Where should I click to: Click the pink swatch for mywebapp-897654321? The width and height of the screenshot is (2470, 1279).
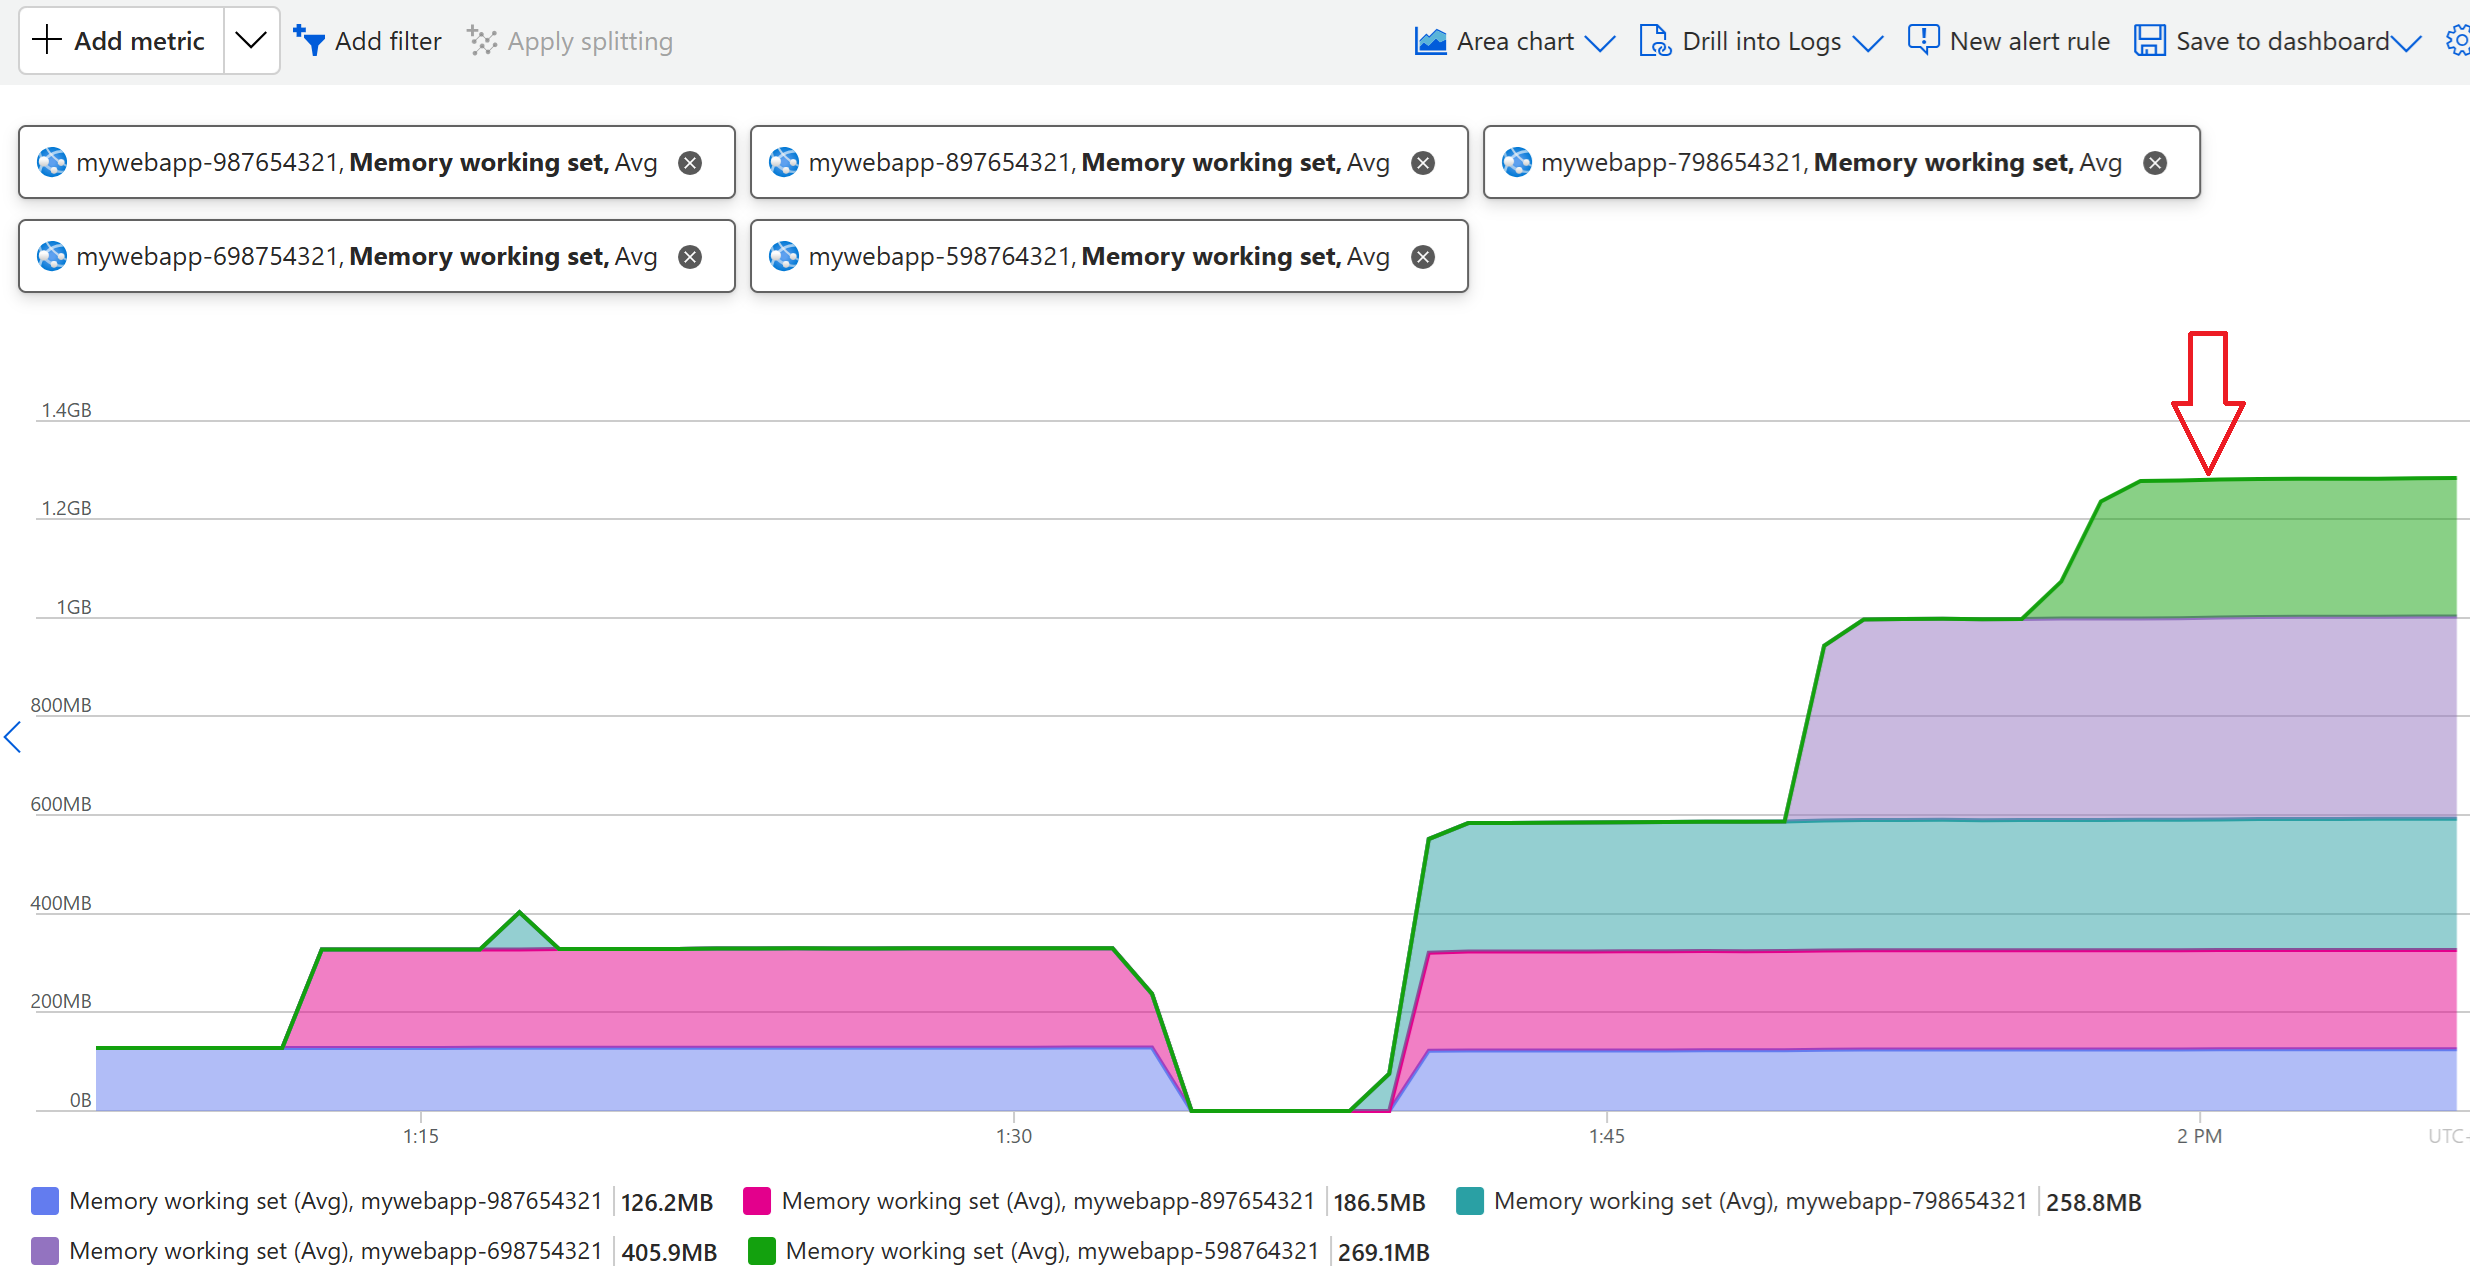[x=758, y=1201]
